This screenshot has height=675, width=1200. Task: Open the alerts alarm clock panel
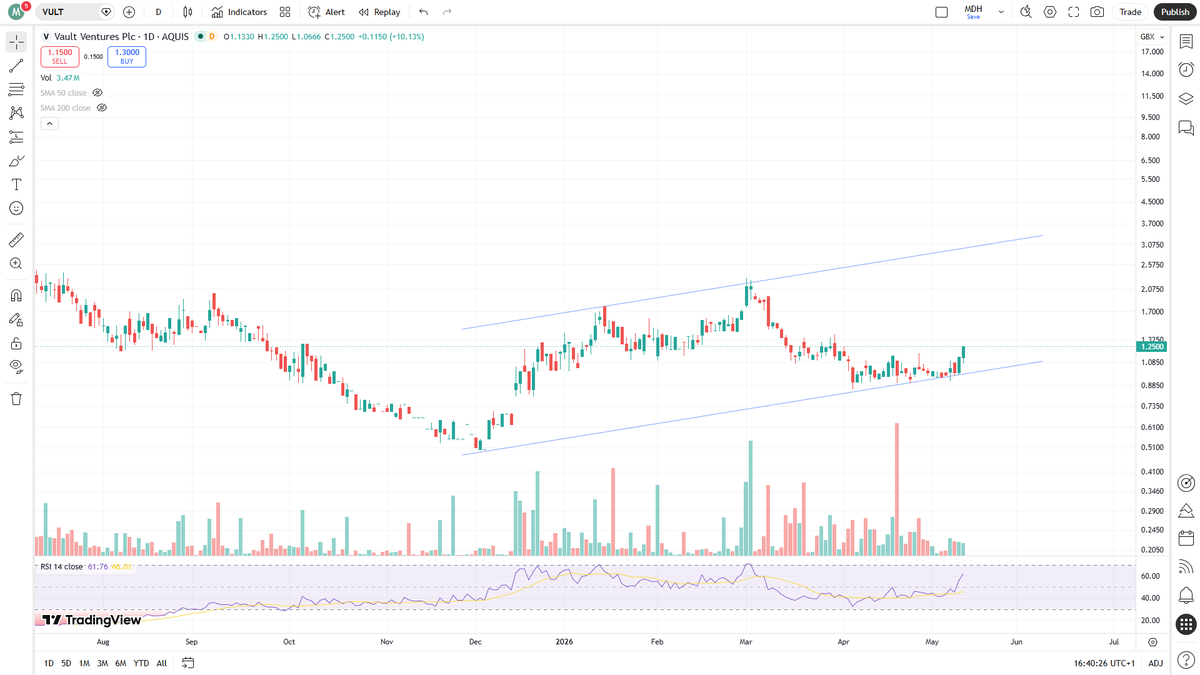(1186, 70)
